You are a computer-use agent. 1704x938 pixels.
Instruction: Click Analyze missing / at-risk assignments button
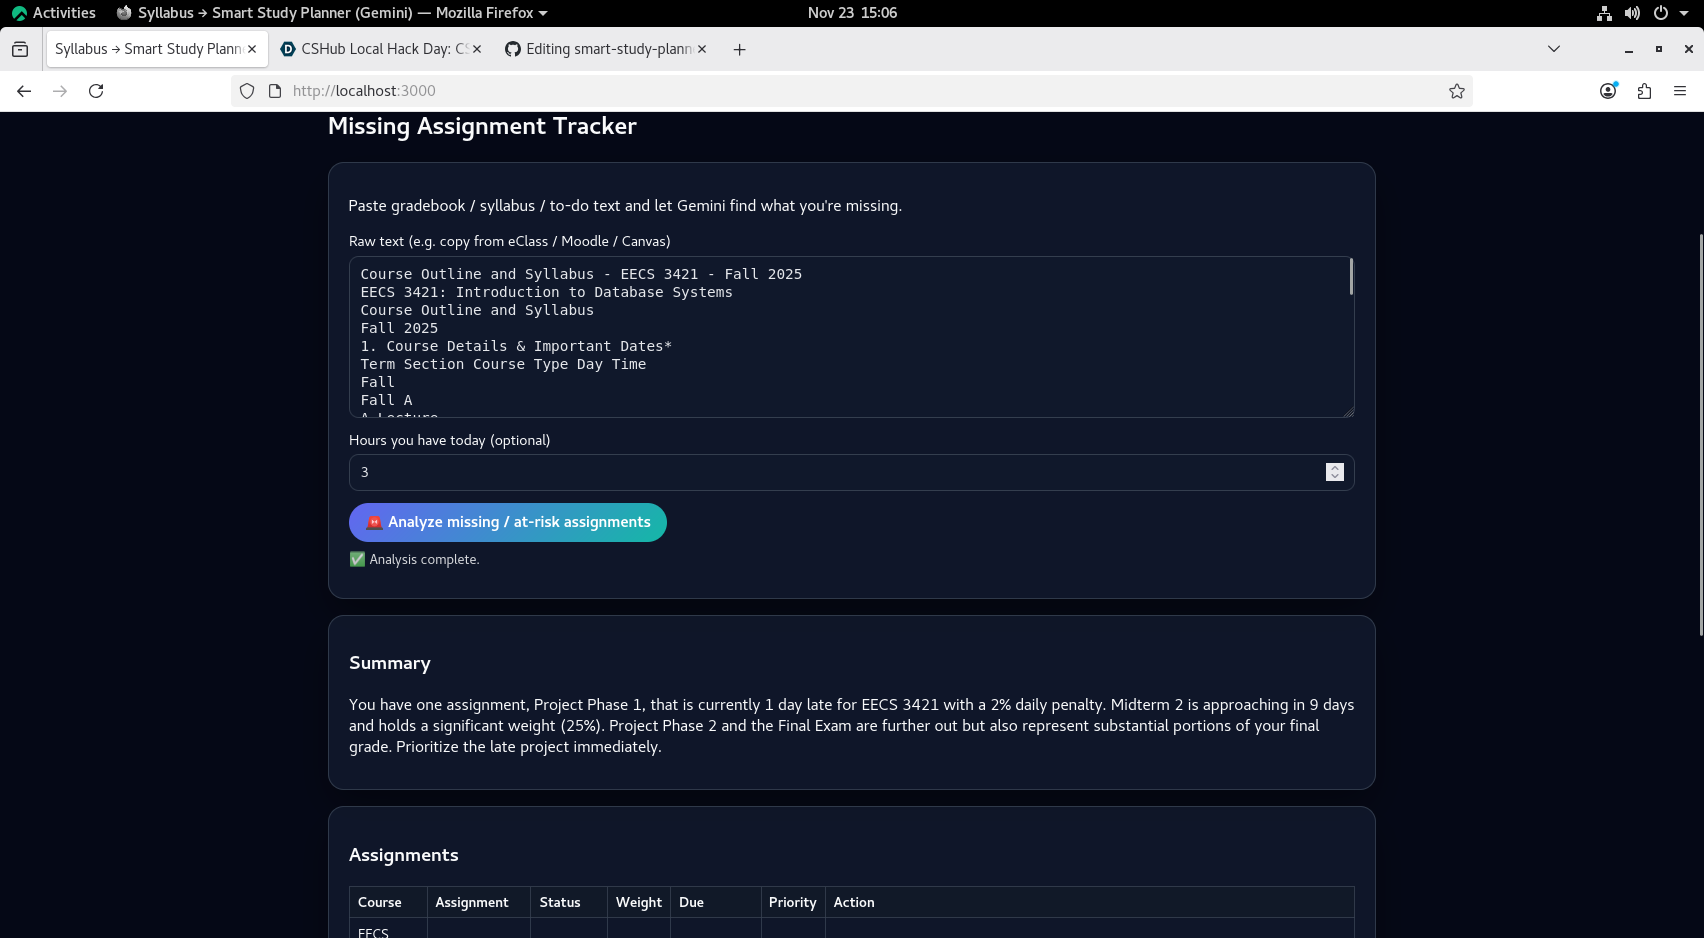[508, 523]
